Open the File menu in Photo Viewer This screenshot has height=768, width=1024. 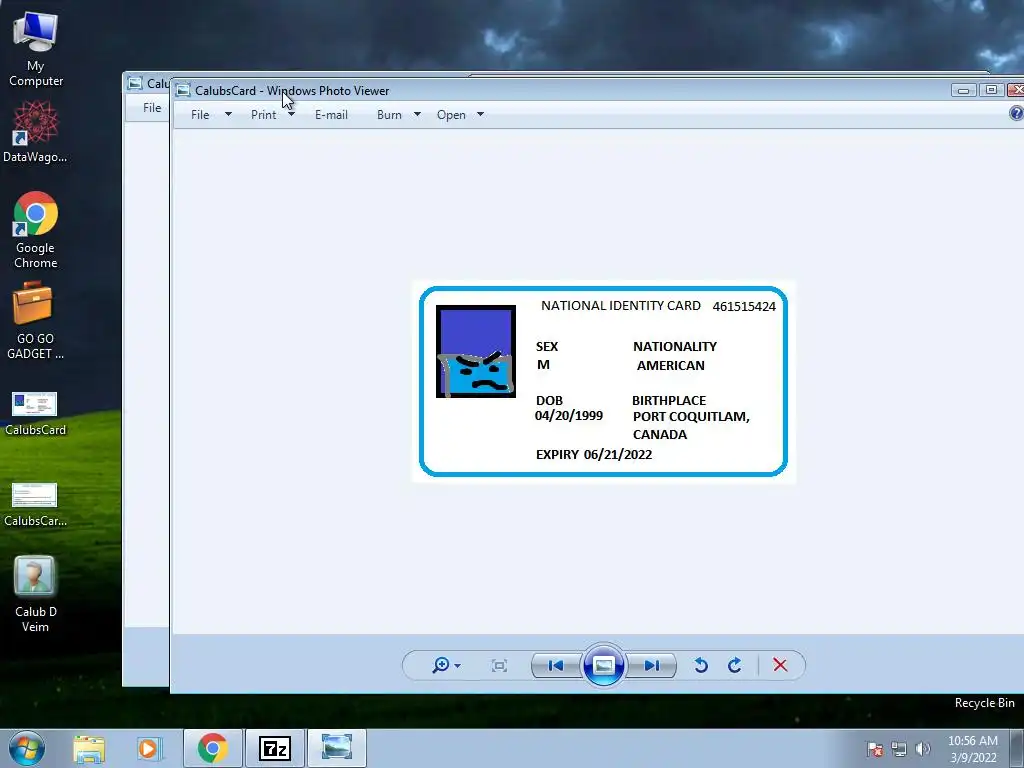coord(200,115)
